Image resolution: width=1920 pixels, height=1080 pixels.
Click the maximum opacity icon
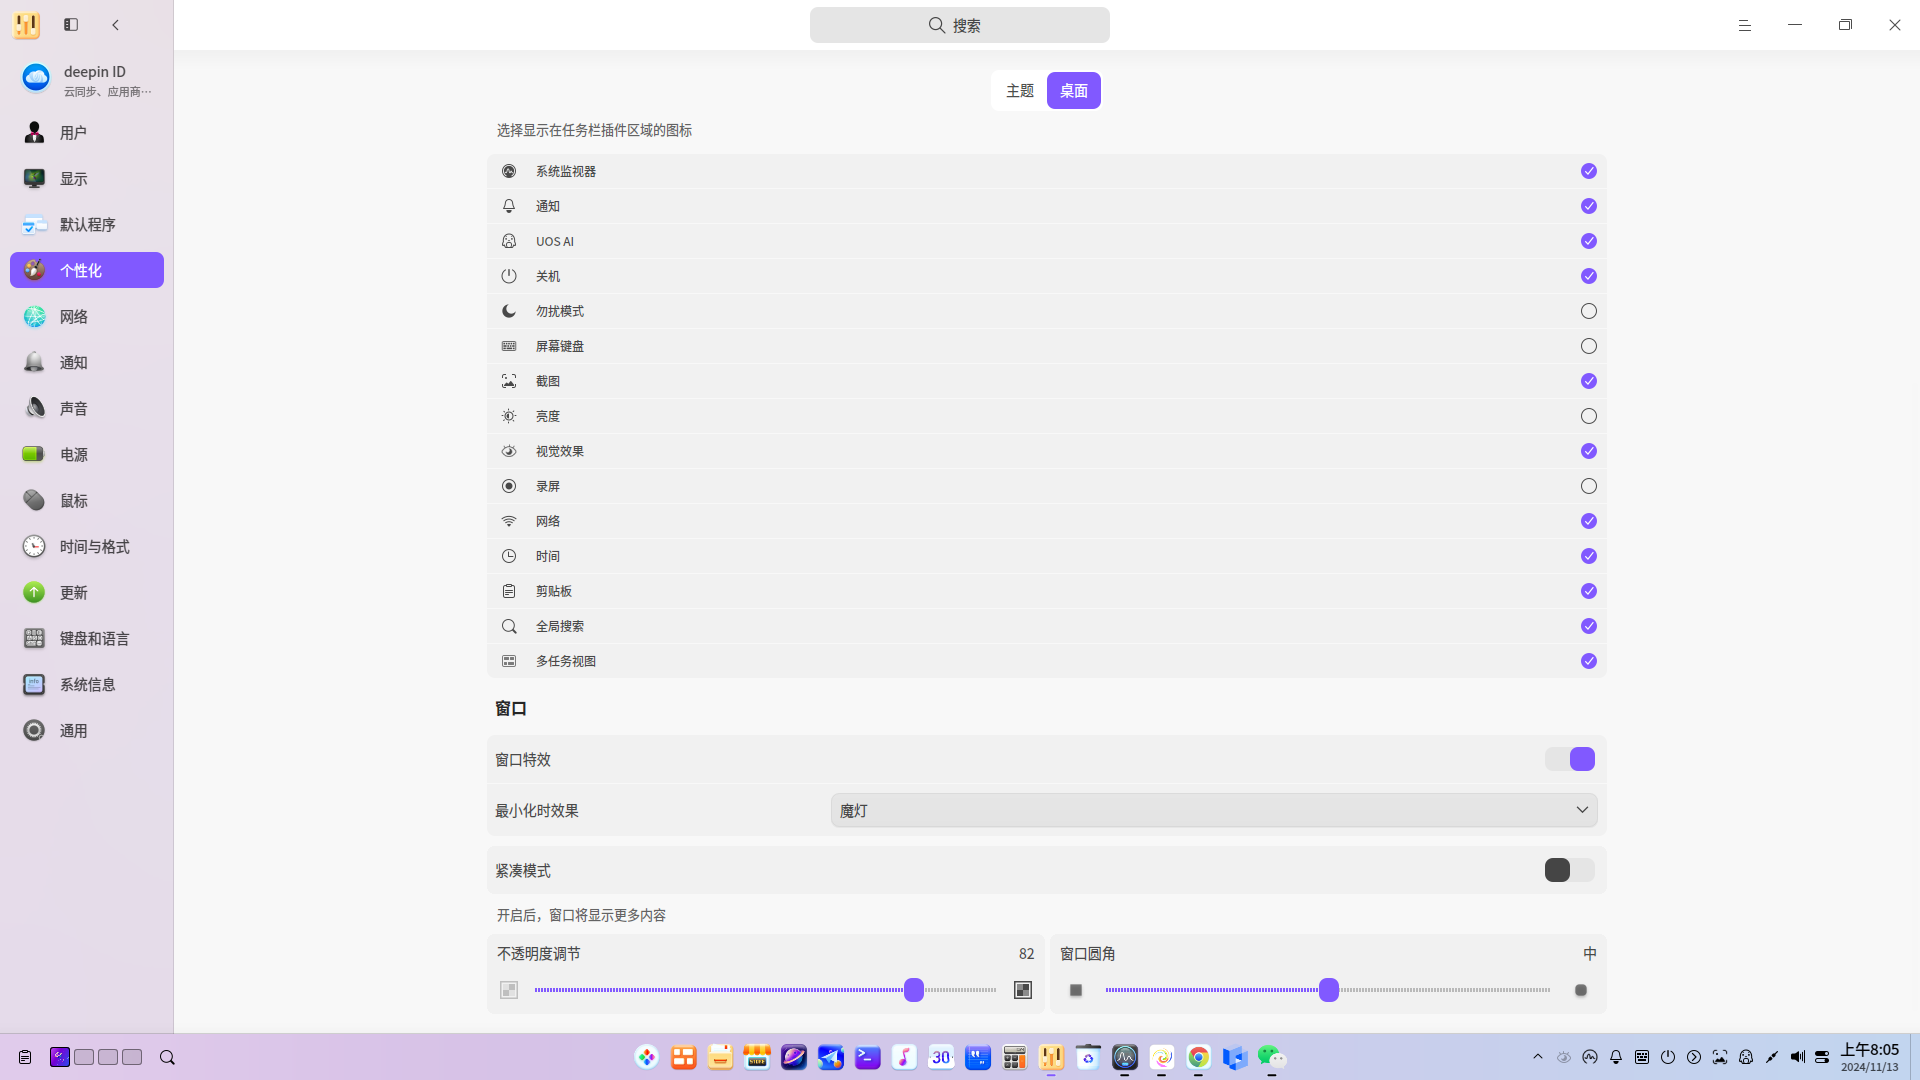[1023, 990]
